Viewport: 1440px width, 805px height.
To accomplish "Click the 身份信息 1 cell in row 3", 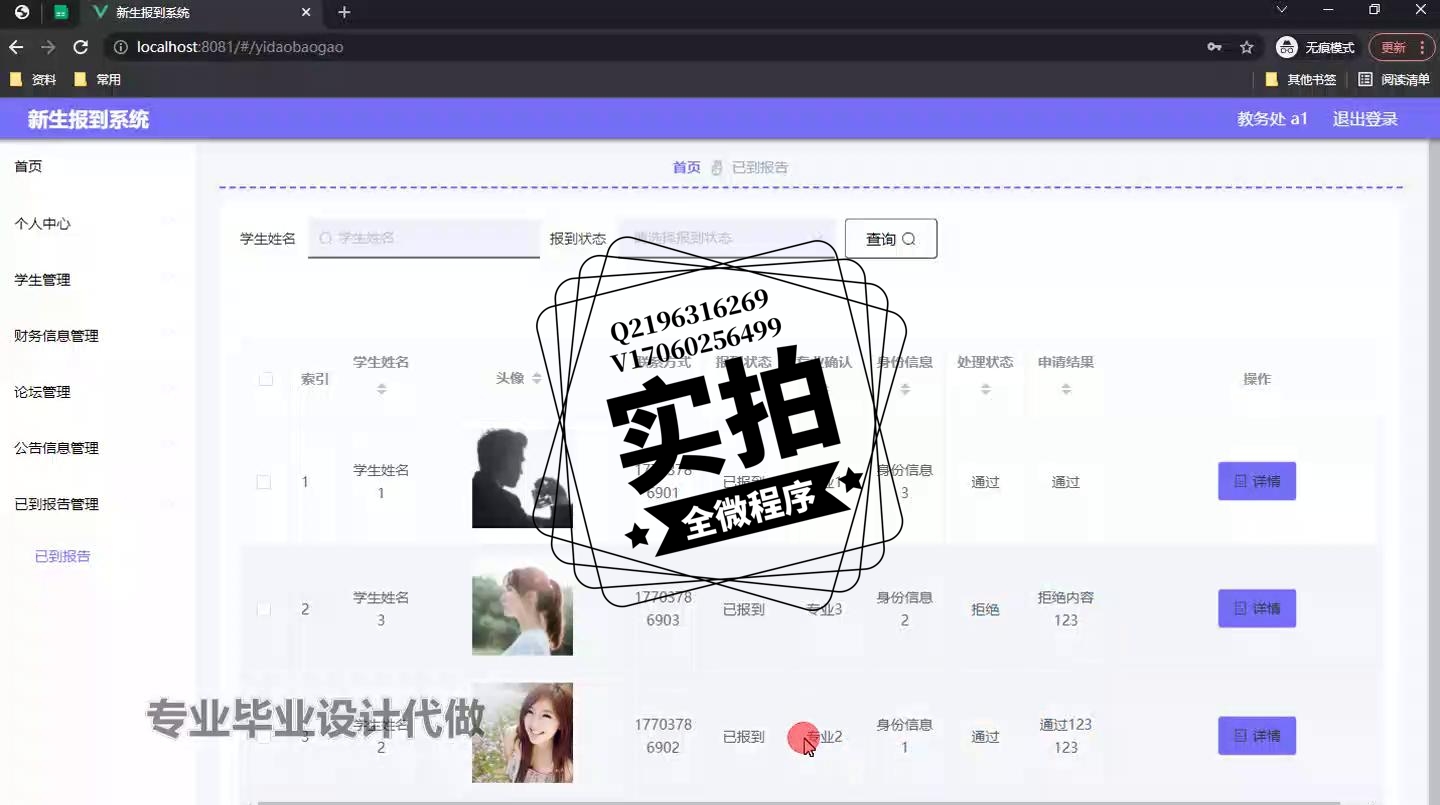I will click(905, 736).
